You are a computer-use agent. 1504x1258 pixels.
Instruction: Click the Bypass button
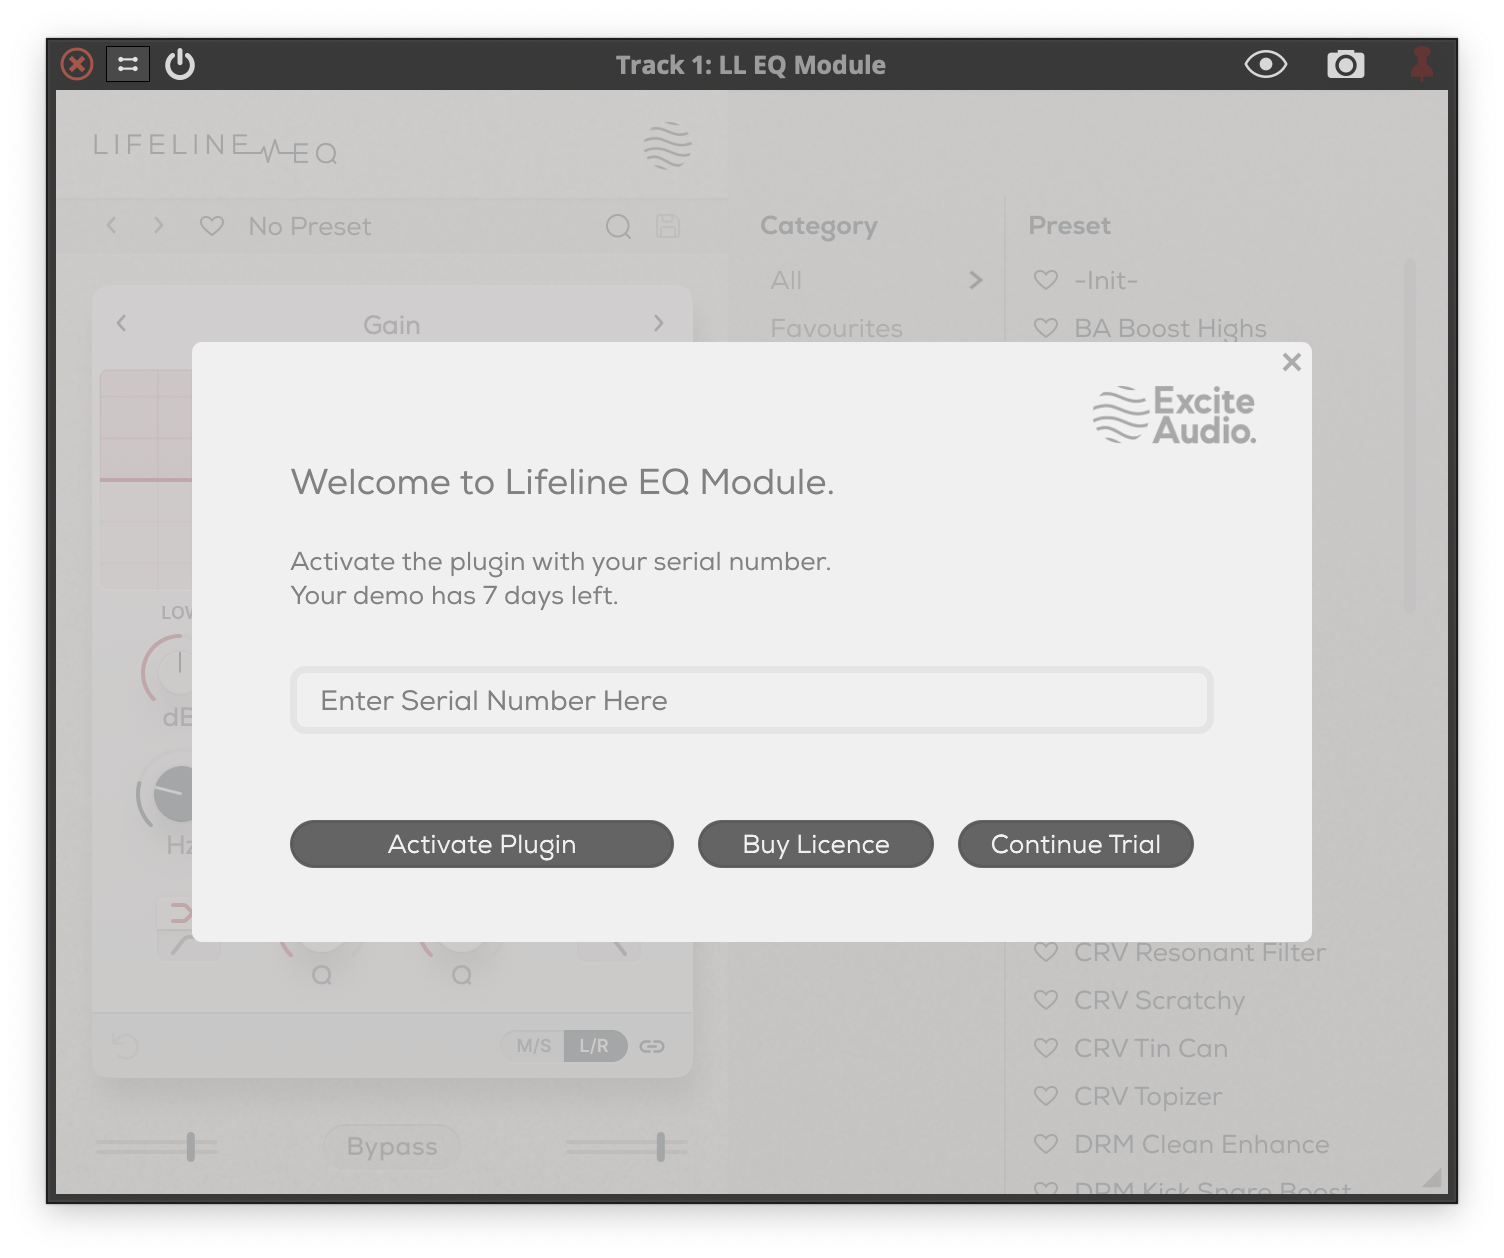pos(392,1146)
